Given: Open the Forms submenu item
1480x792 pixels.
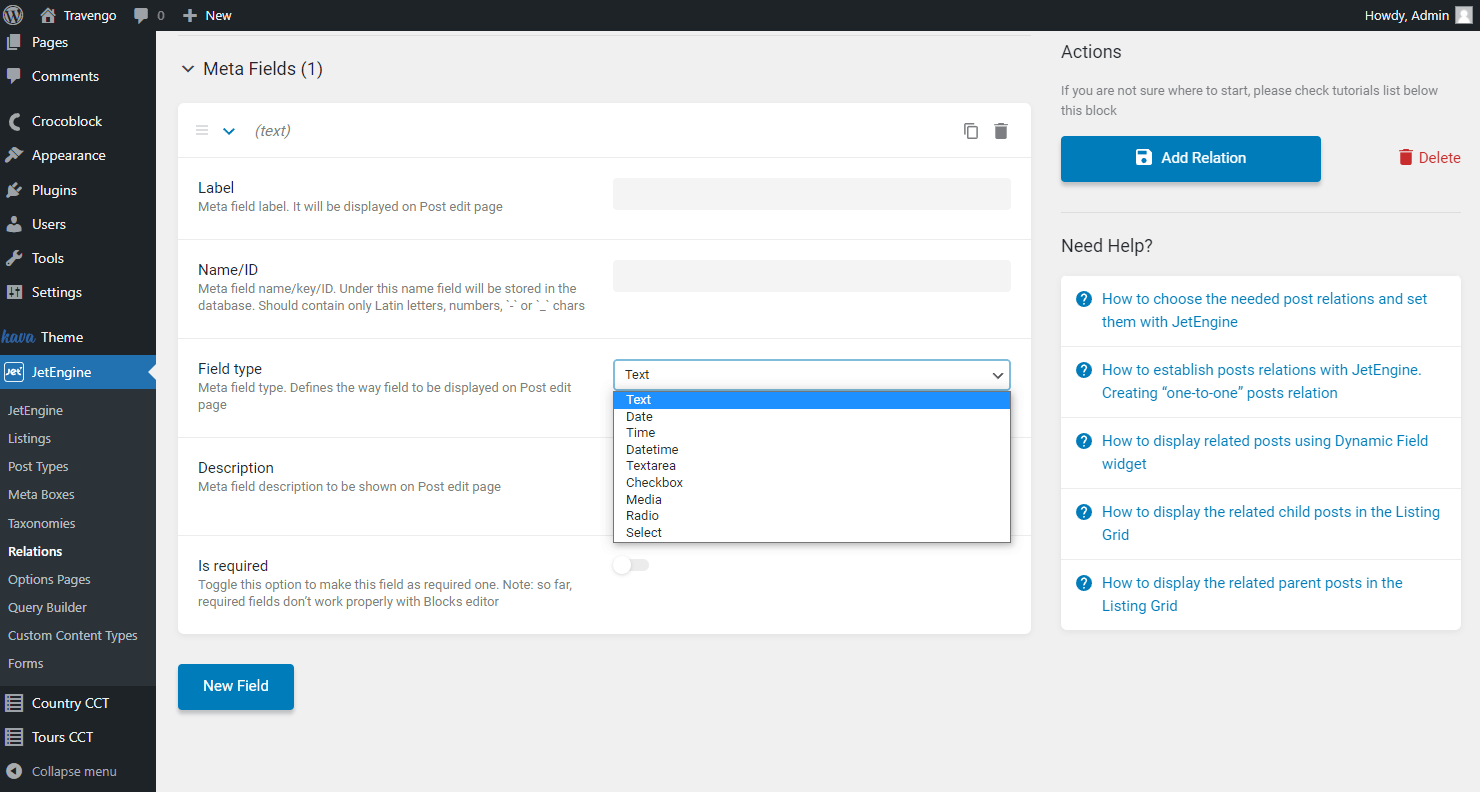Looking at the screenshot, I should coord(25,663).
